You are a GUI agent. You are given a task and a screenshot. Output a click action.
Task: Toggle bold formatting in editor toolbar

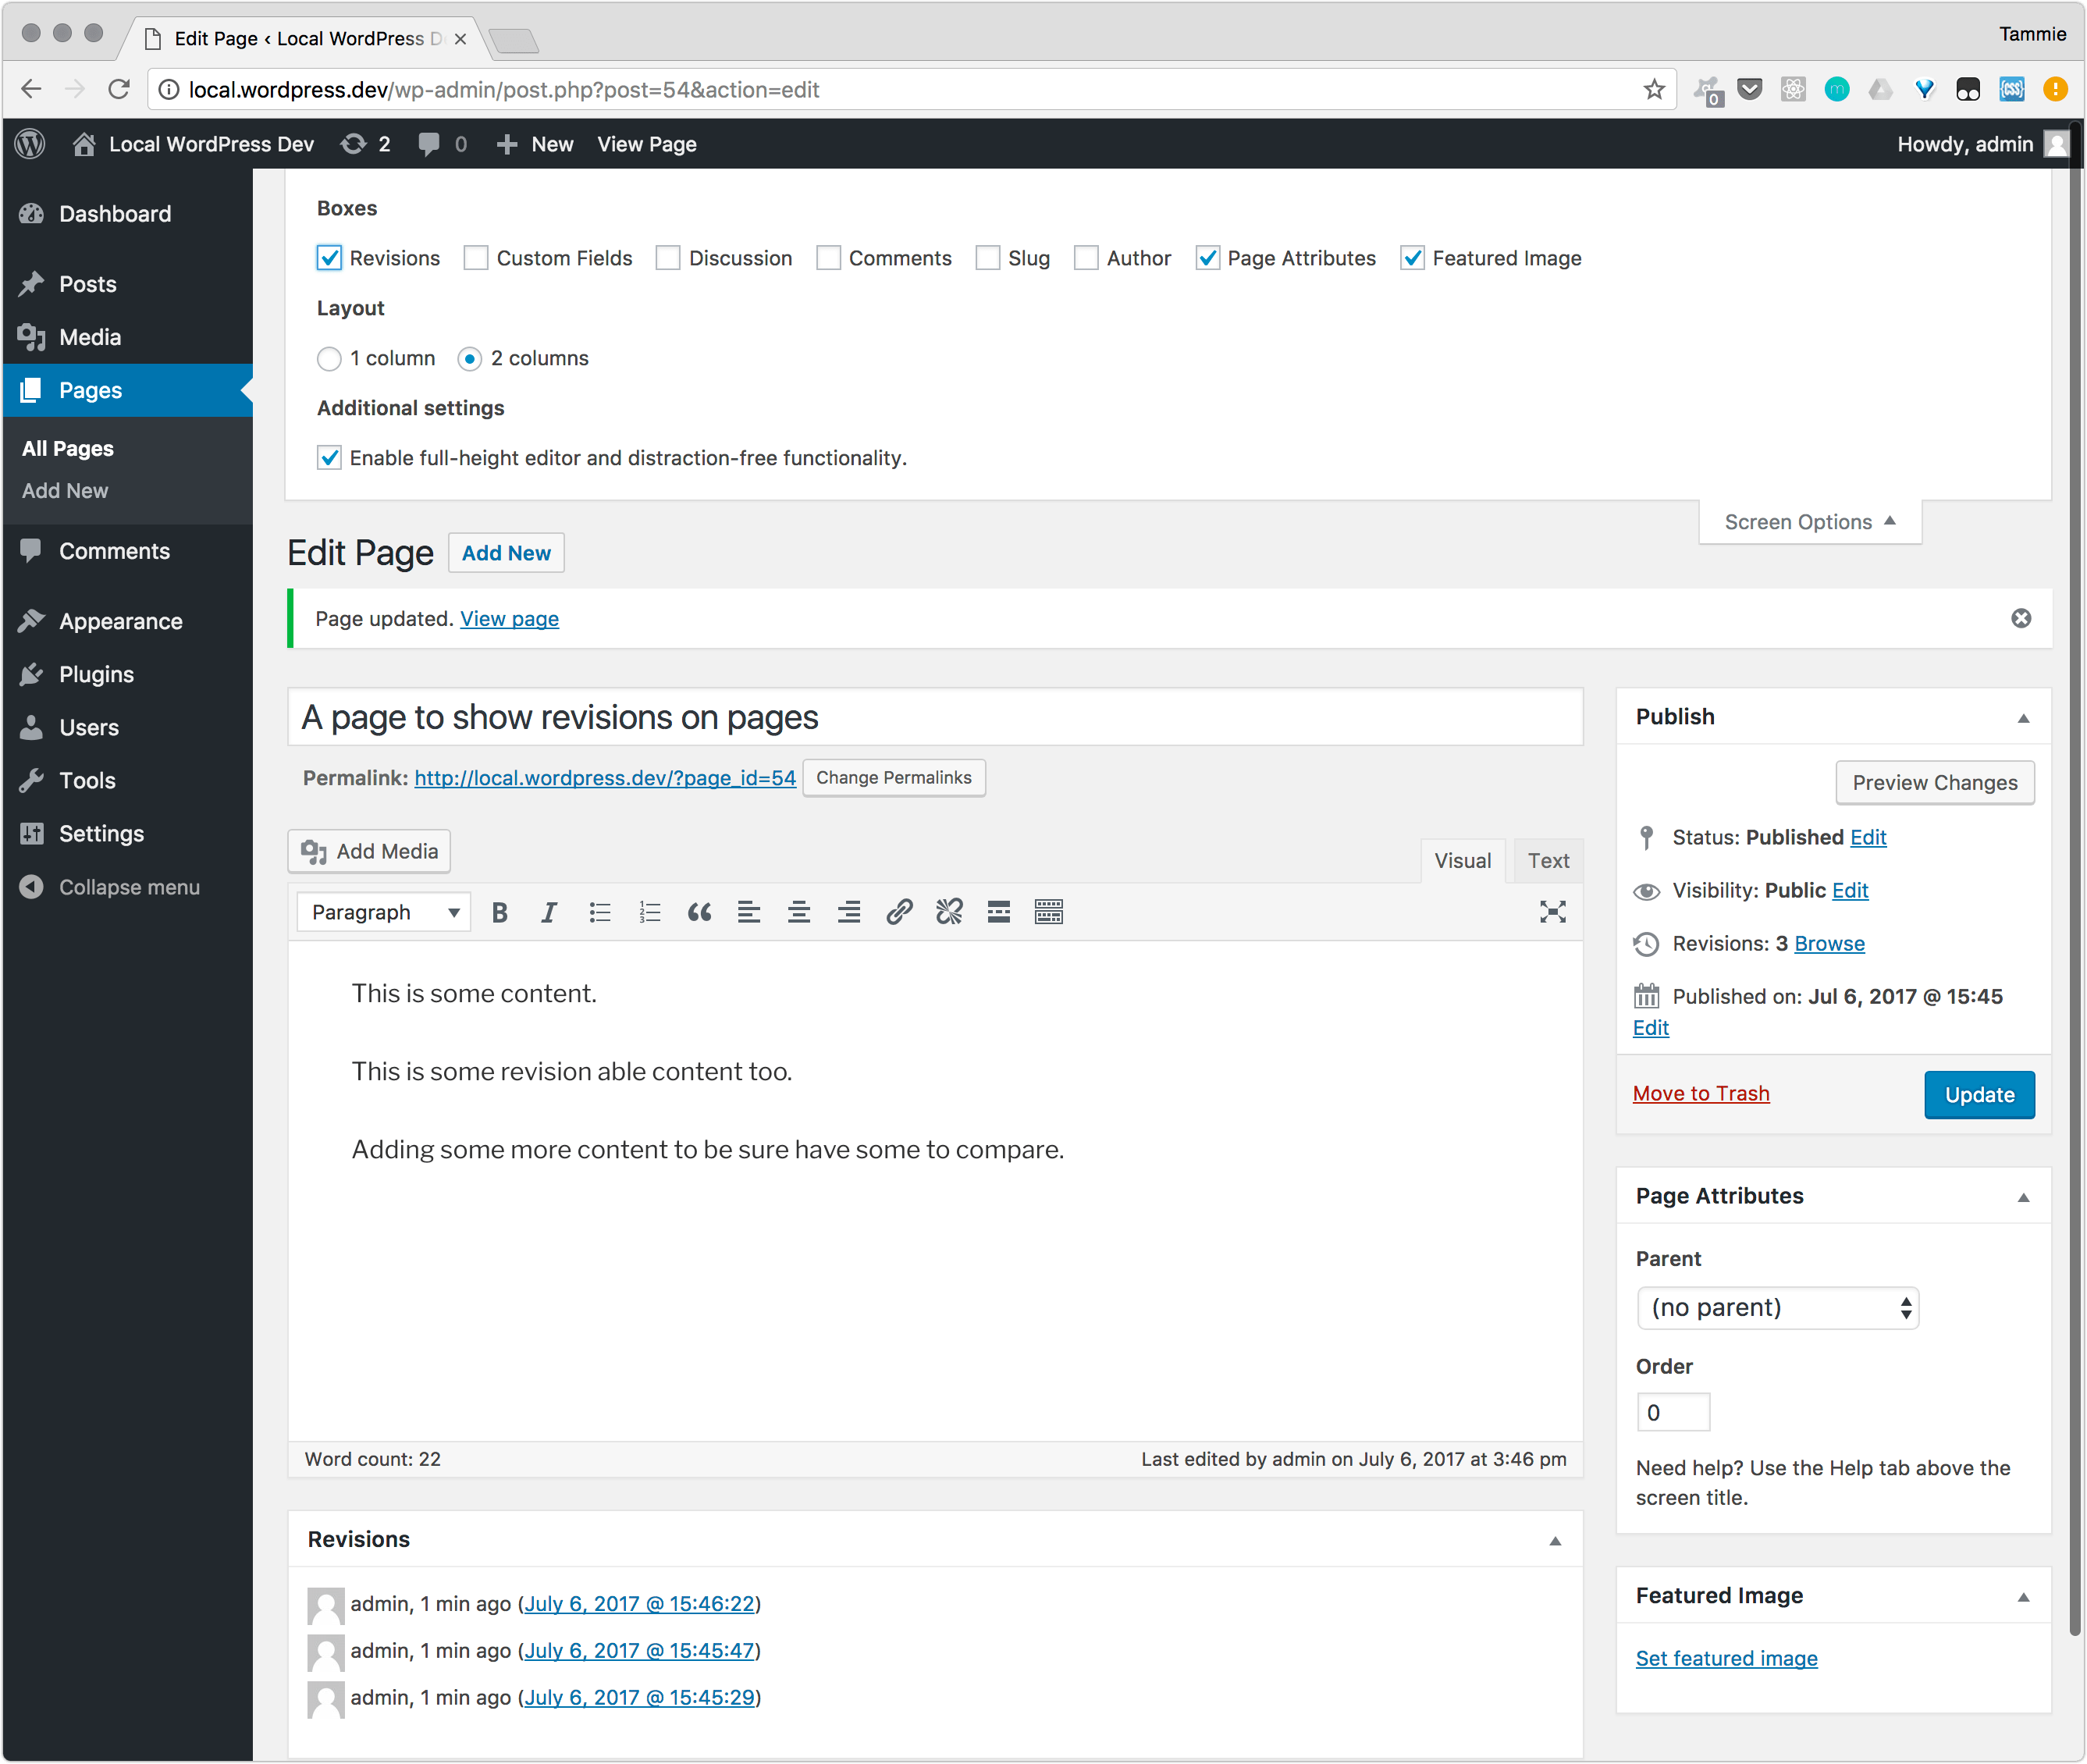coord(500,912)
